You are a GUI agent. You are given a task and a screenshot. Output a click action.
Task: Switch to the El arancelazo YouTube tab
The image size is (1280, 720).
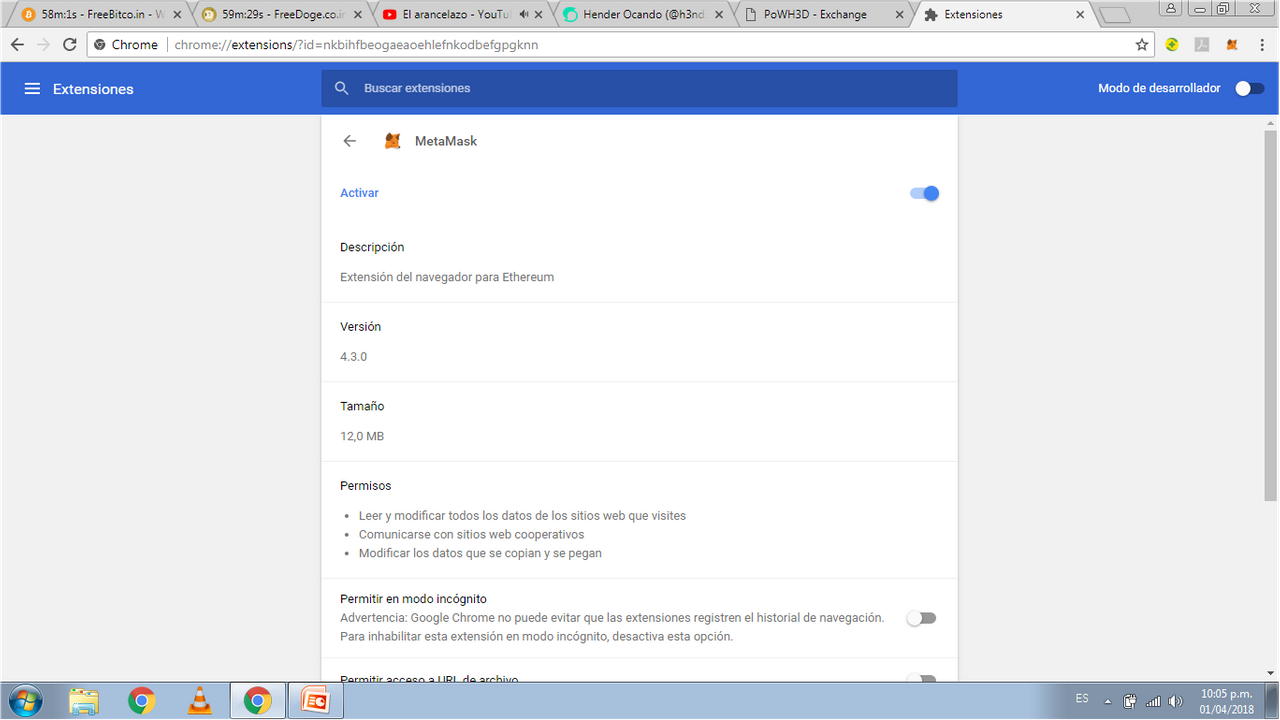pyautogui.click(x=458, y=15)
